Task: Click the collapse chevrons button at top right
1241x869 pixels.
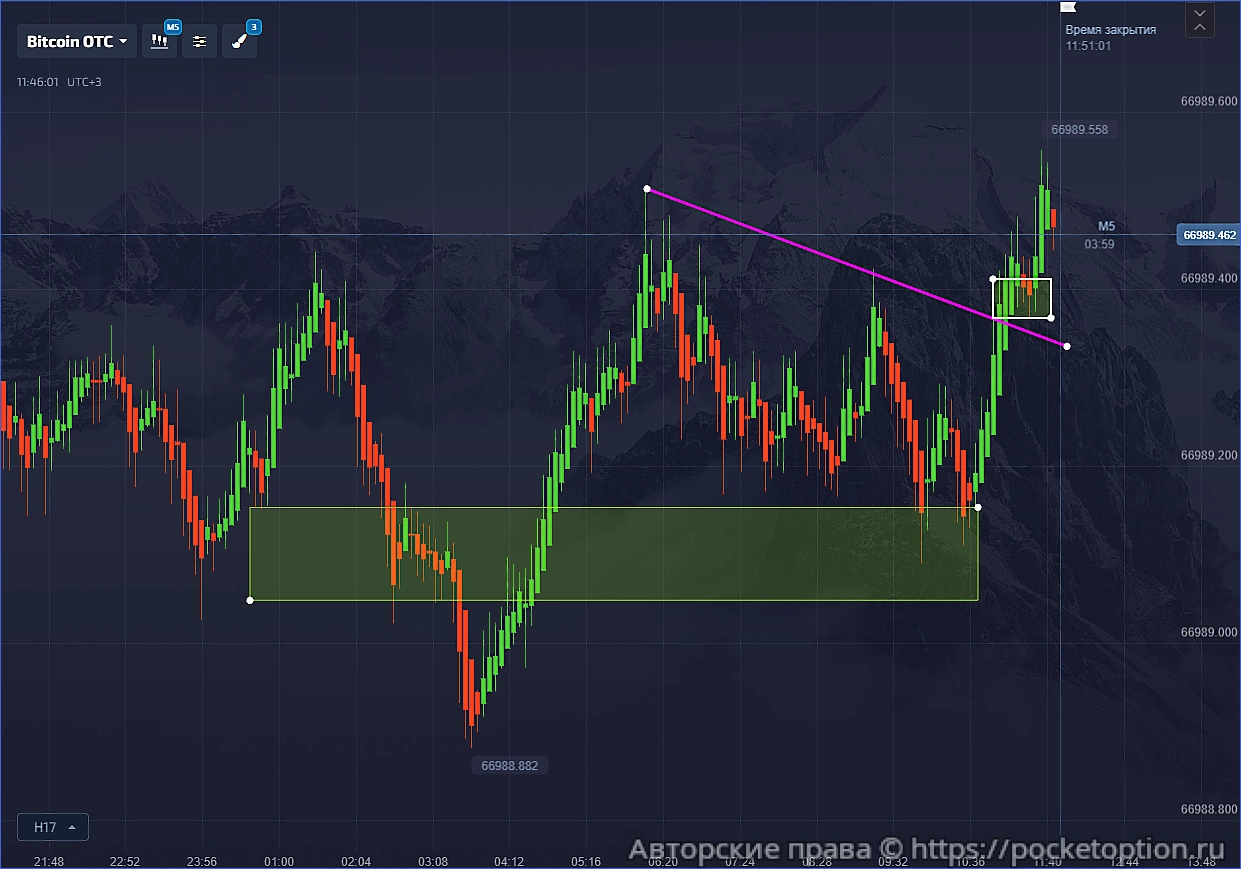Action: click(1199, 20)
